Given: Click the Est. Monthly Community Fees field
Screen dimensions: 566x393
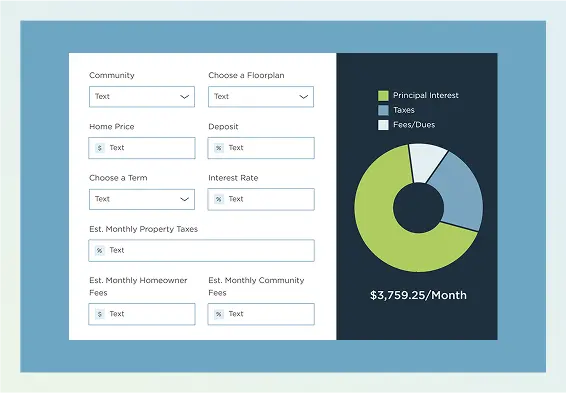Looking at the screenshot, I should pyautogui.click(x=261, y=314).
